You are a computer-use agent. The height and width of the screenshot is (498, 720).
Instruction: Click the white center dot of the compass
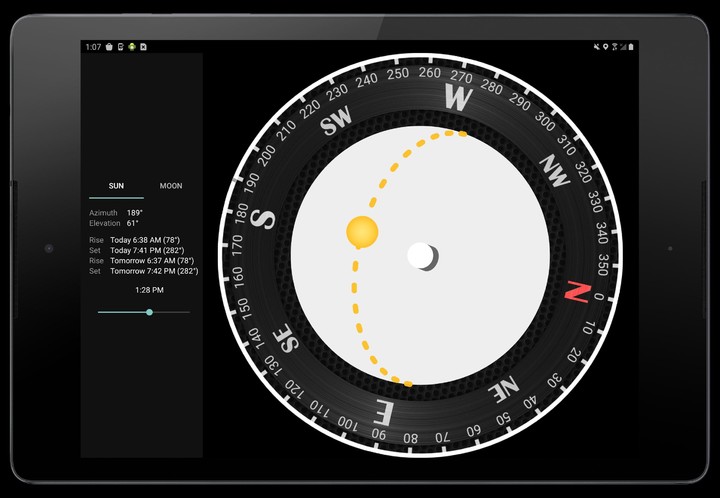tap(421, 256)
